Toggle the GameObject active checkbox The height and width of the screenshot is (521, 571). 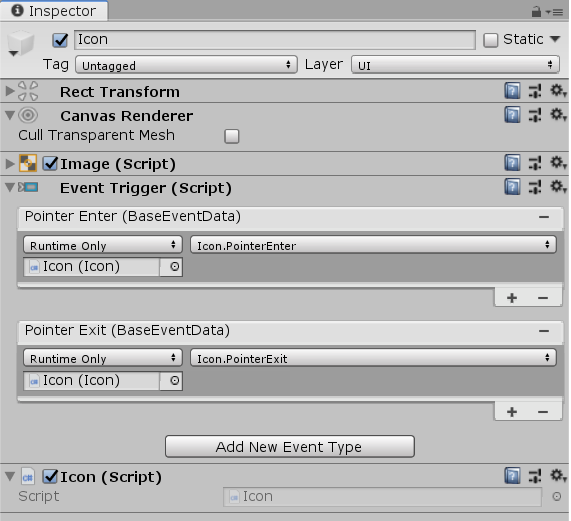click(x=60, y=40)
